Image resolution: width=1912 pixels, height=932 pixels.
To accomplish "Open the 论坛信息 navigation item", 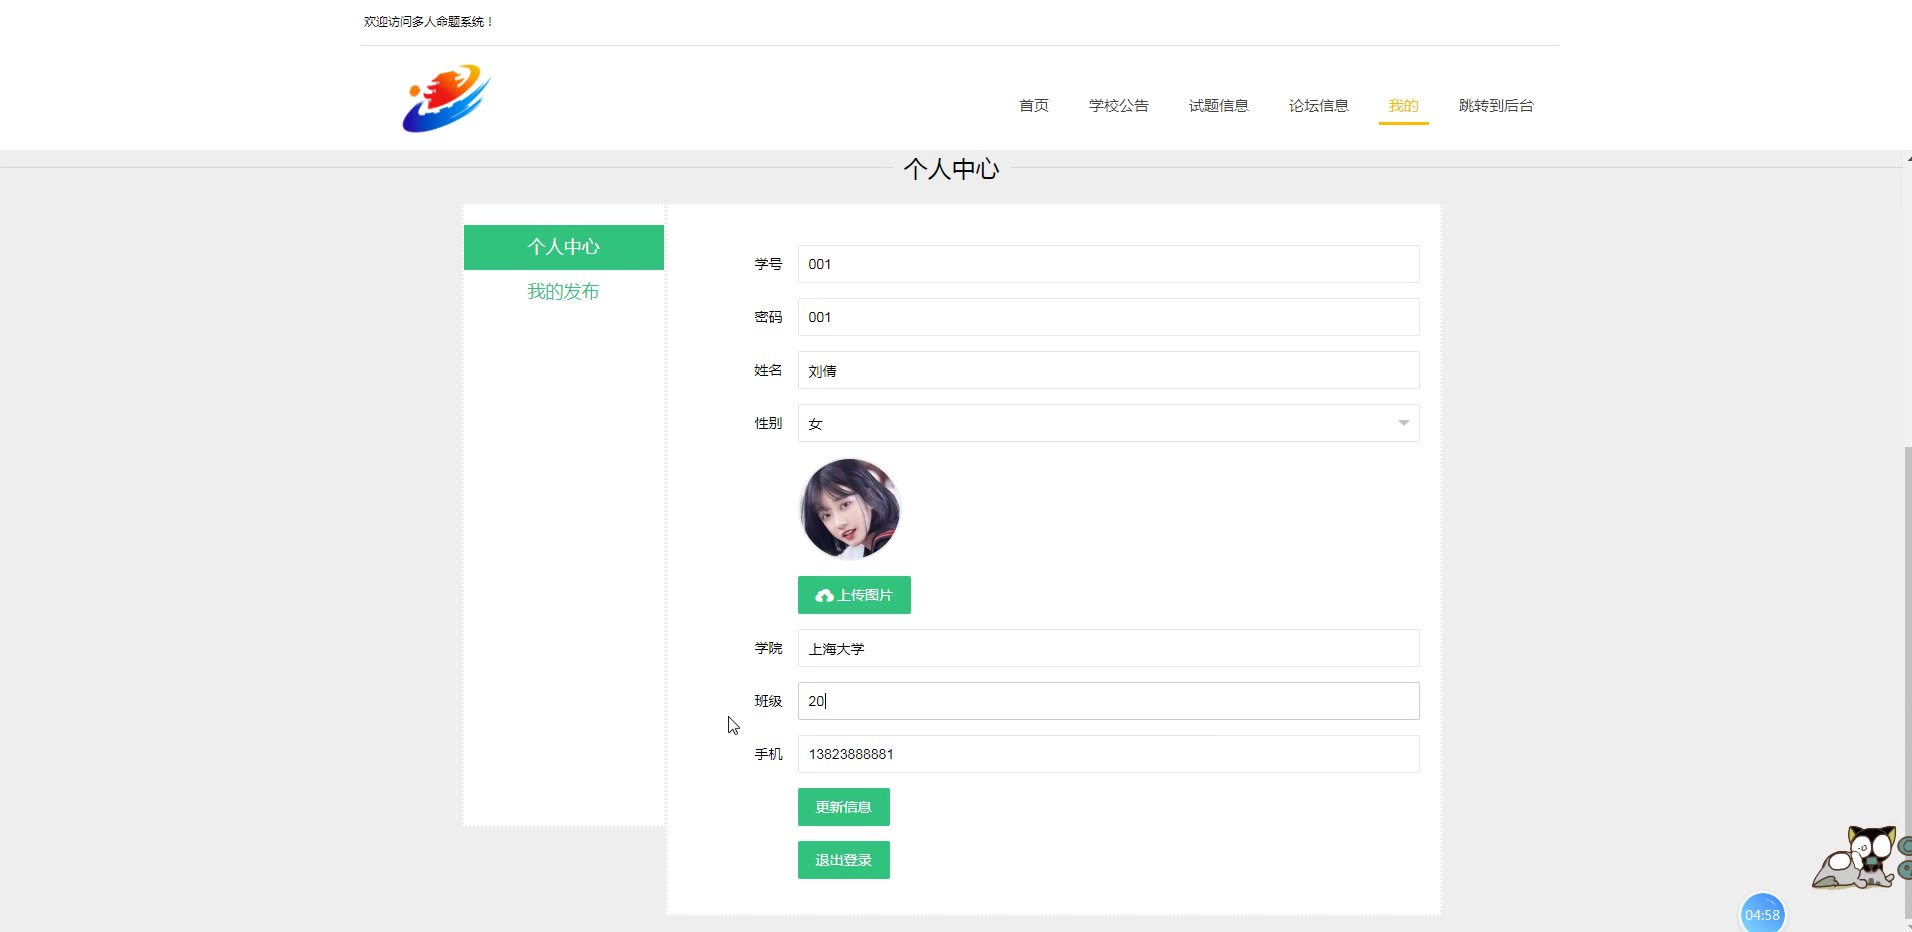I will [1319, 105].
